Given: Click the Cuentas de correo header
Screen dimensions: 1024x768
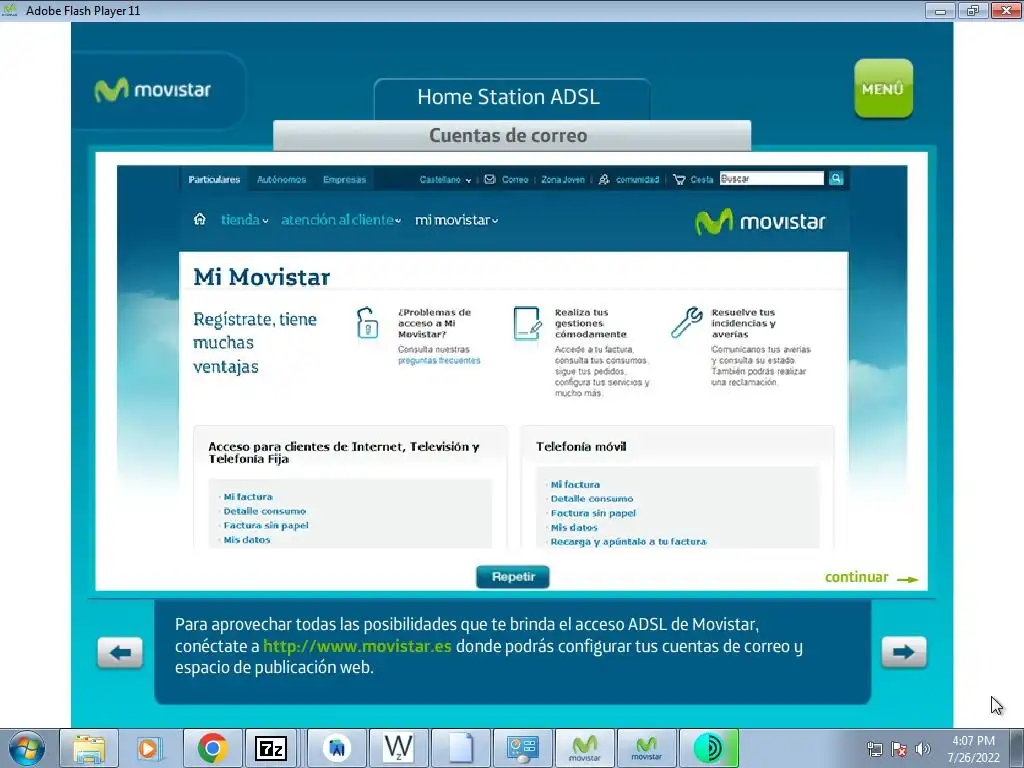Looking at the screenshot, I should pos(511,136).
